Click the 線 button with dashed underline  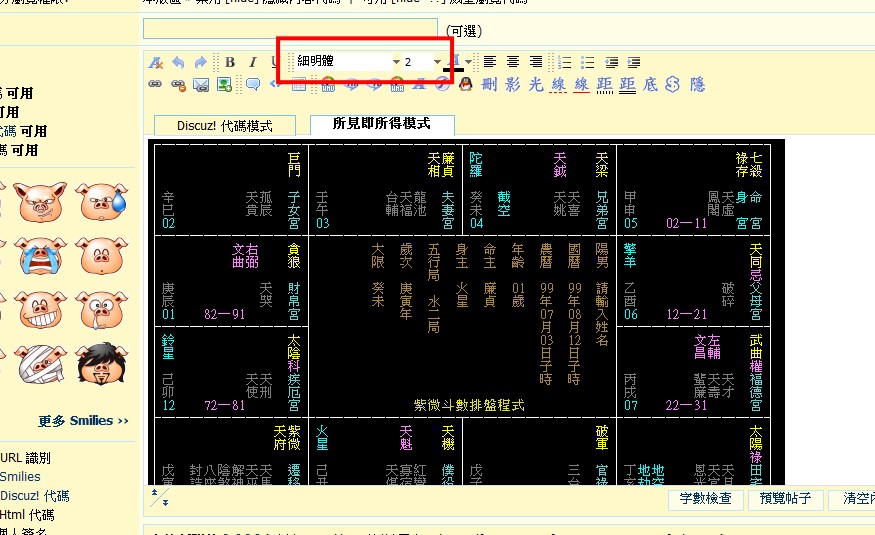tap(558, 85)
